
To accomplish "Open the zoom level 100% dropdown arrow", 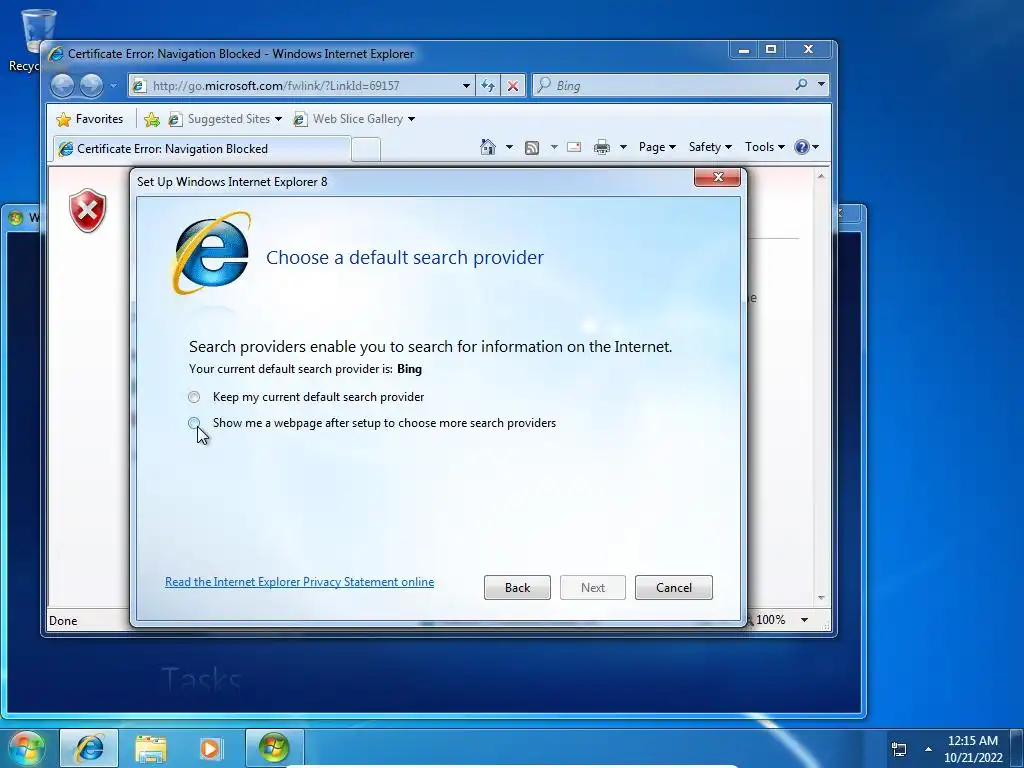I will click(805, 620).
